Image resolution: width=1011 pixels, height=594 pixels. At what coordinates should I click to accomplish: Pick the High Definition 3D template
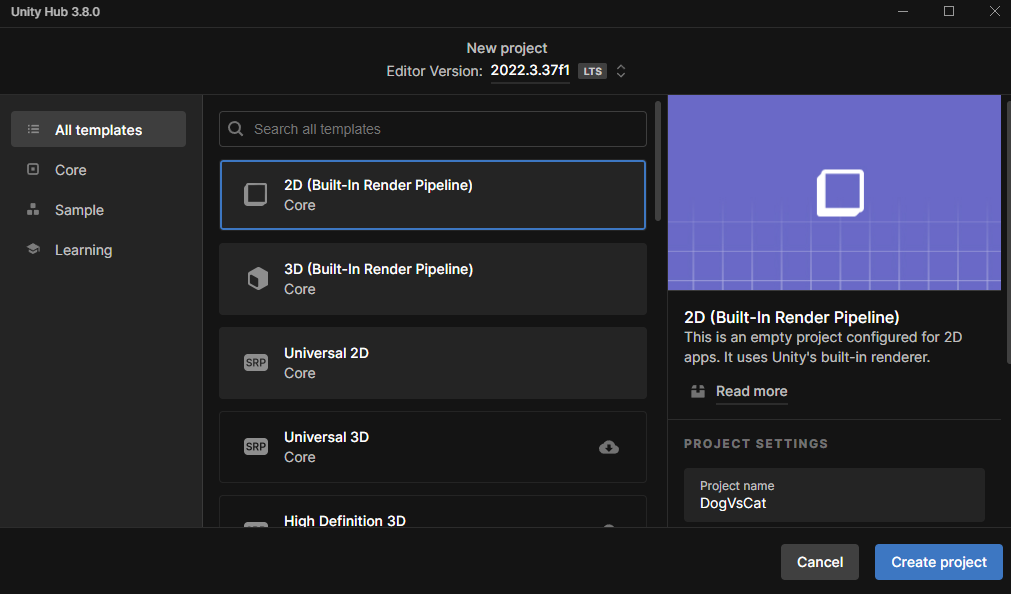pos(433,512)
